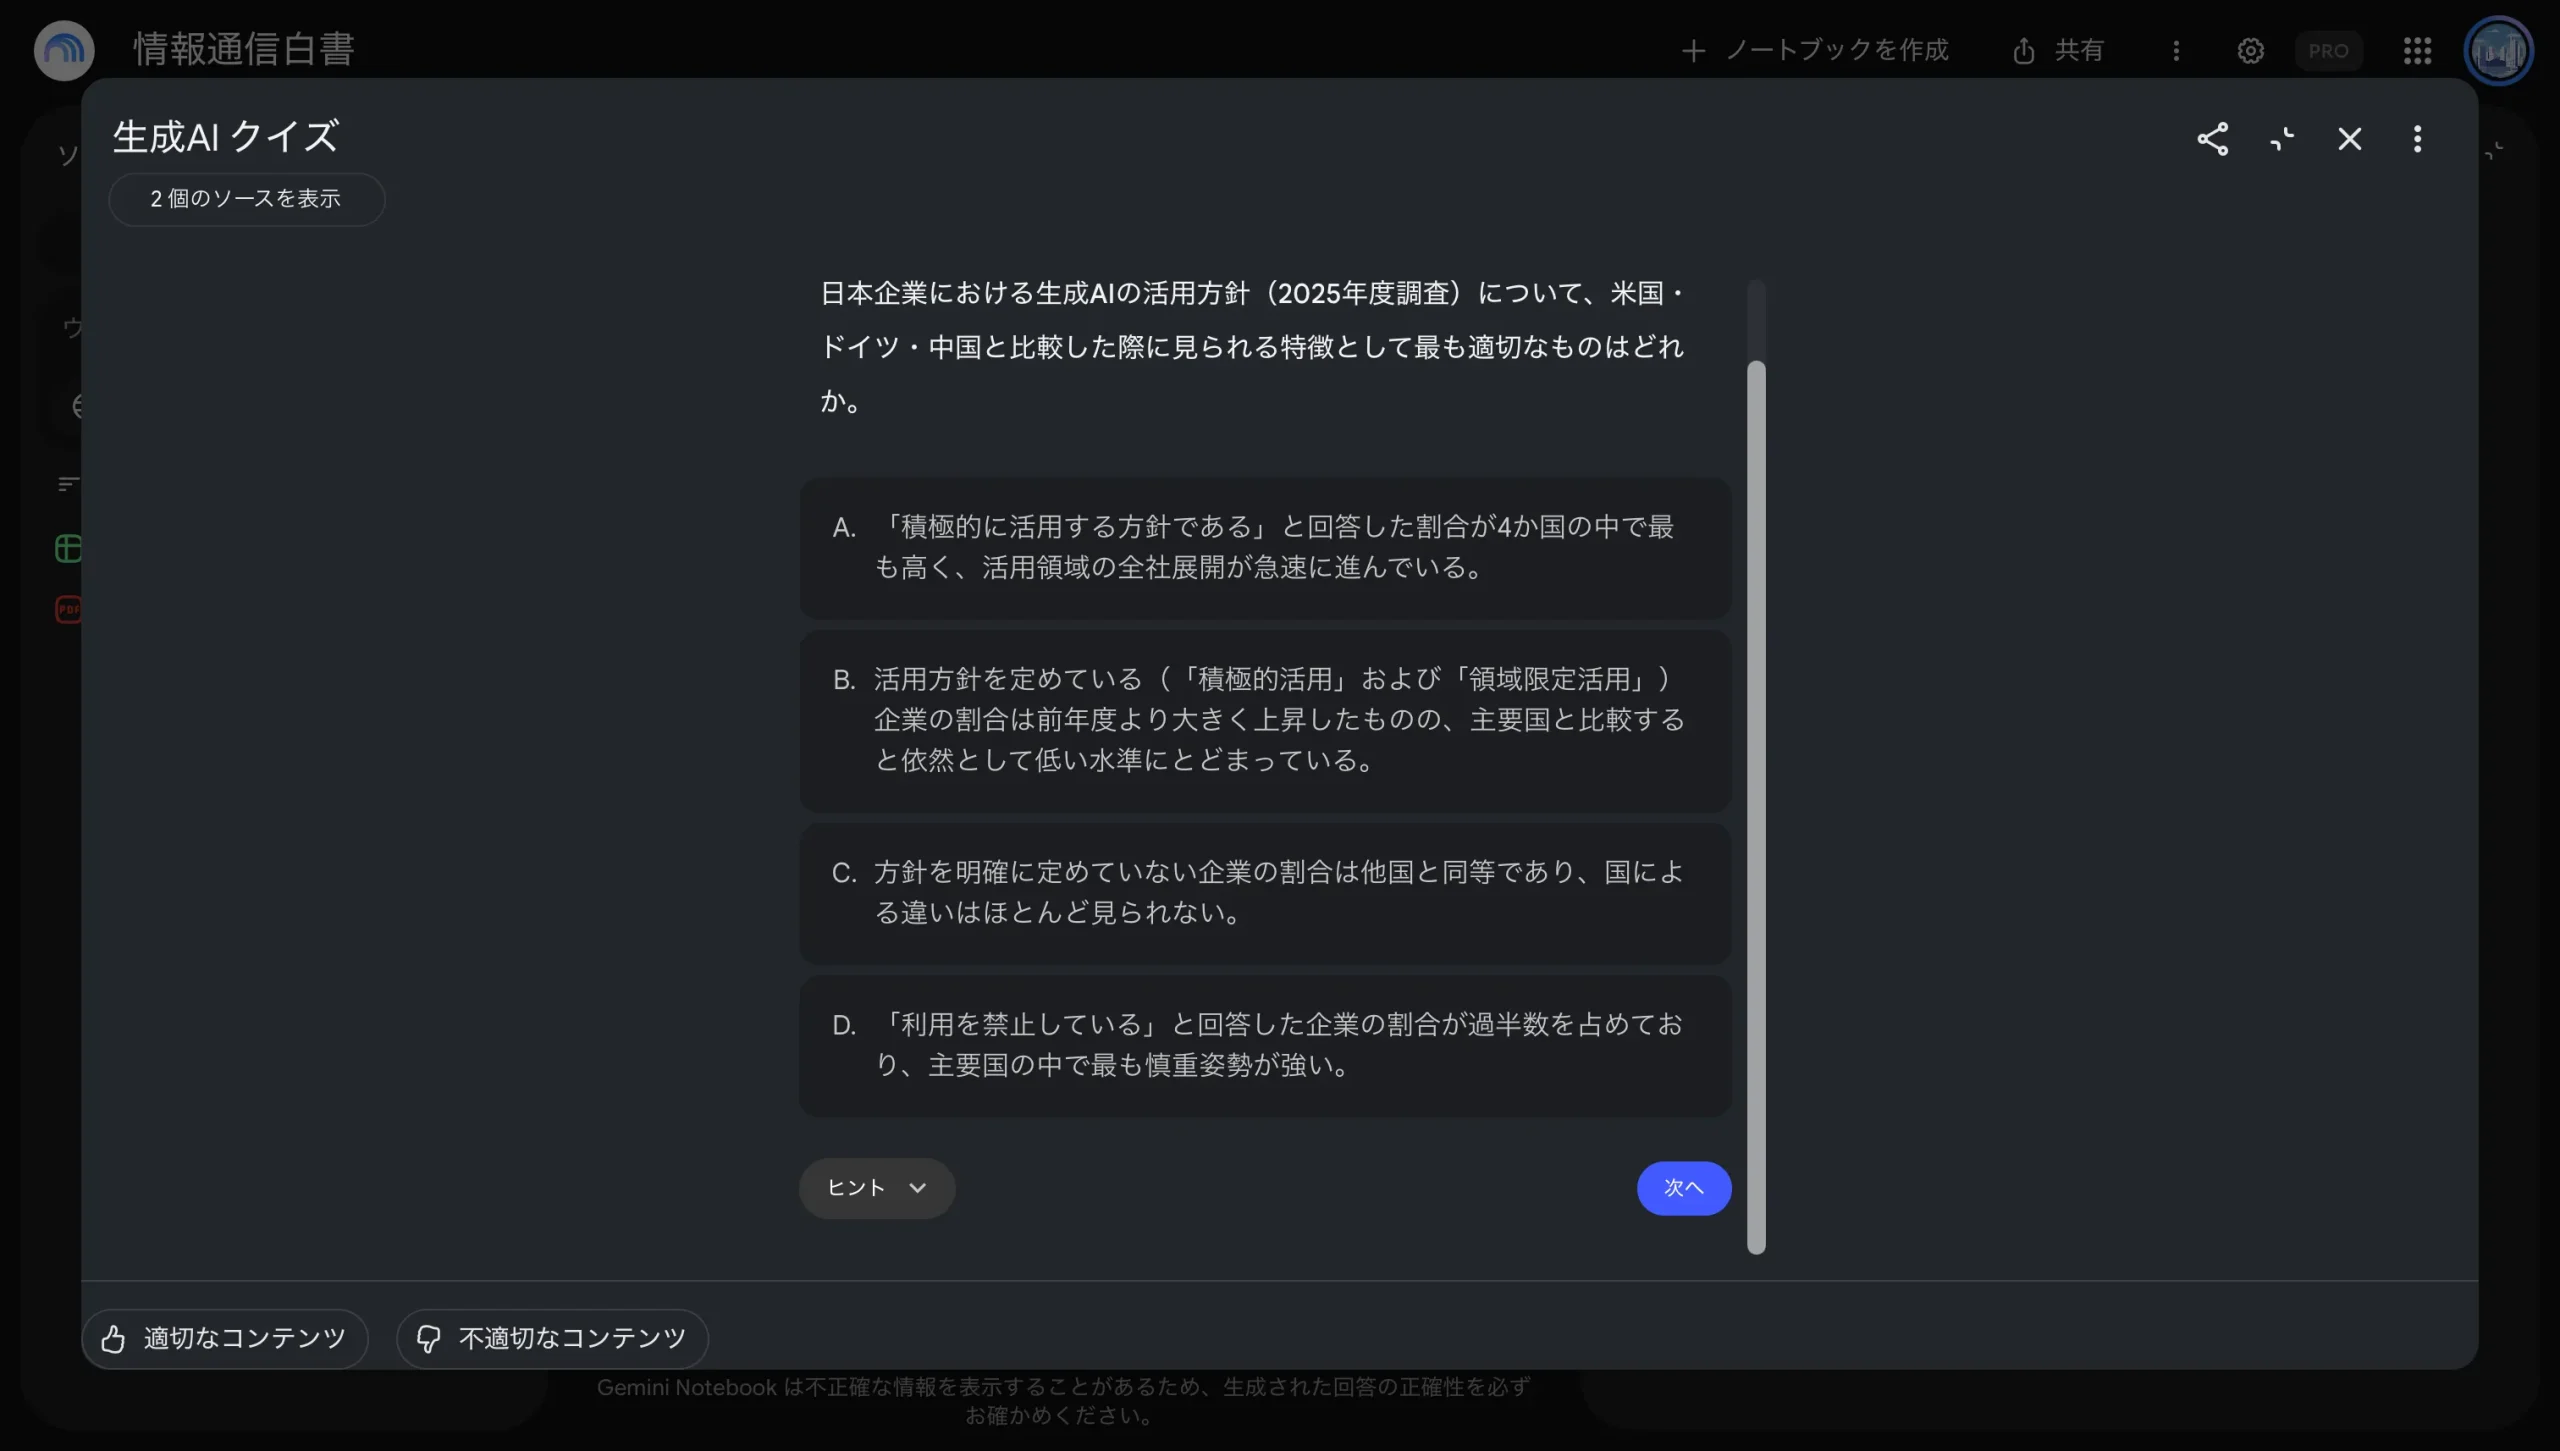
Task: Click the green table icon in sidebar
Action: pyautogui.click(x=68, y=548)
